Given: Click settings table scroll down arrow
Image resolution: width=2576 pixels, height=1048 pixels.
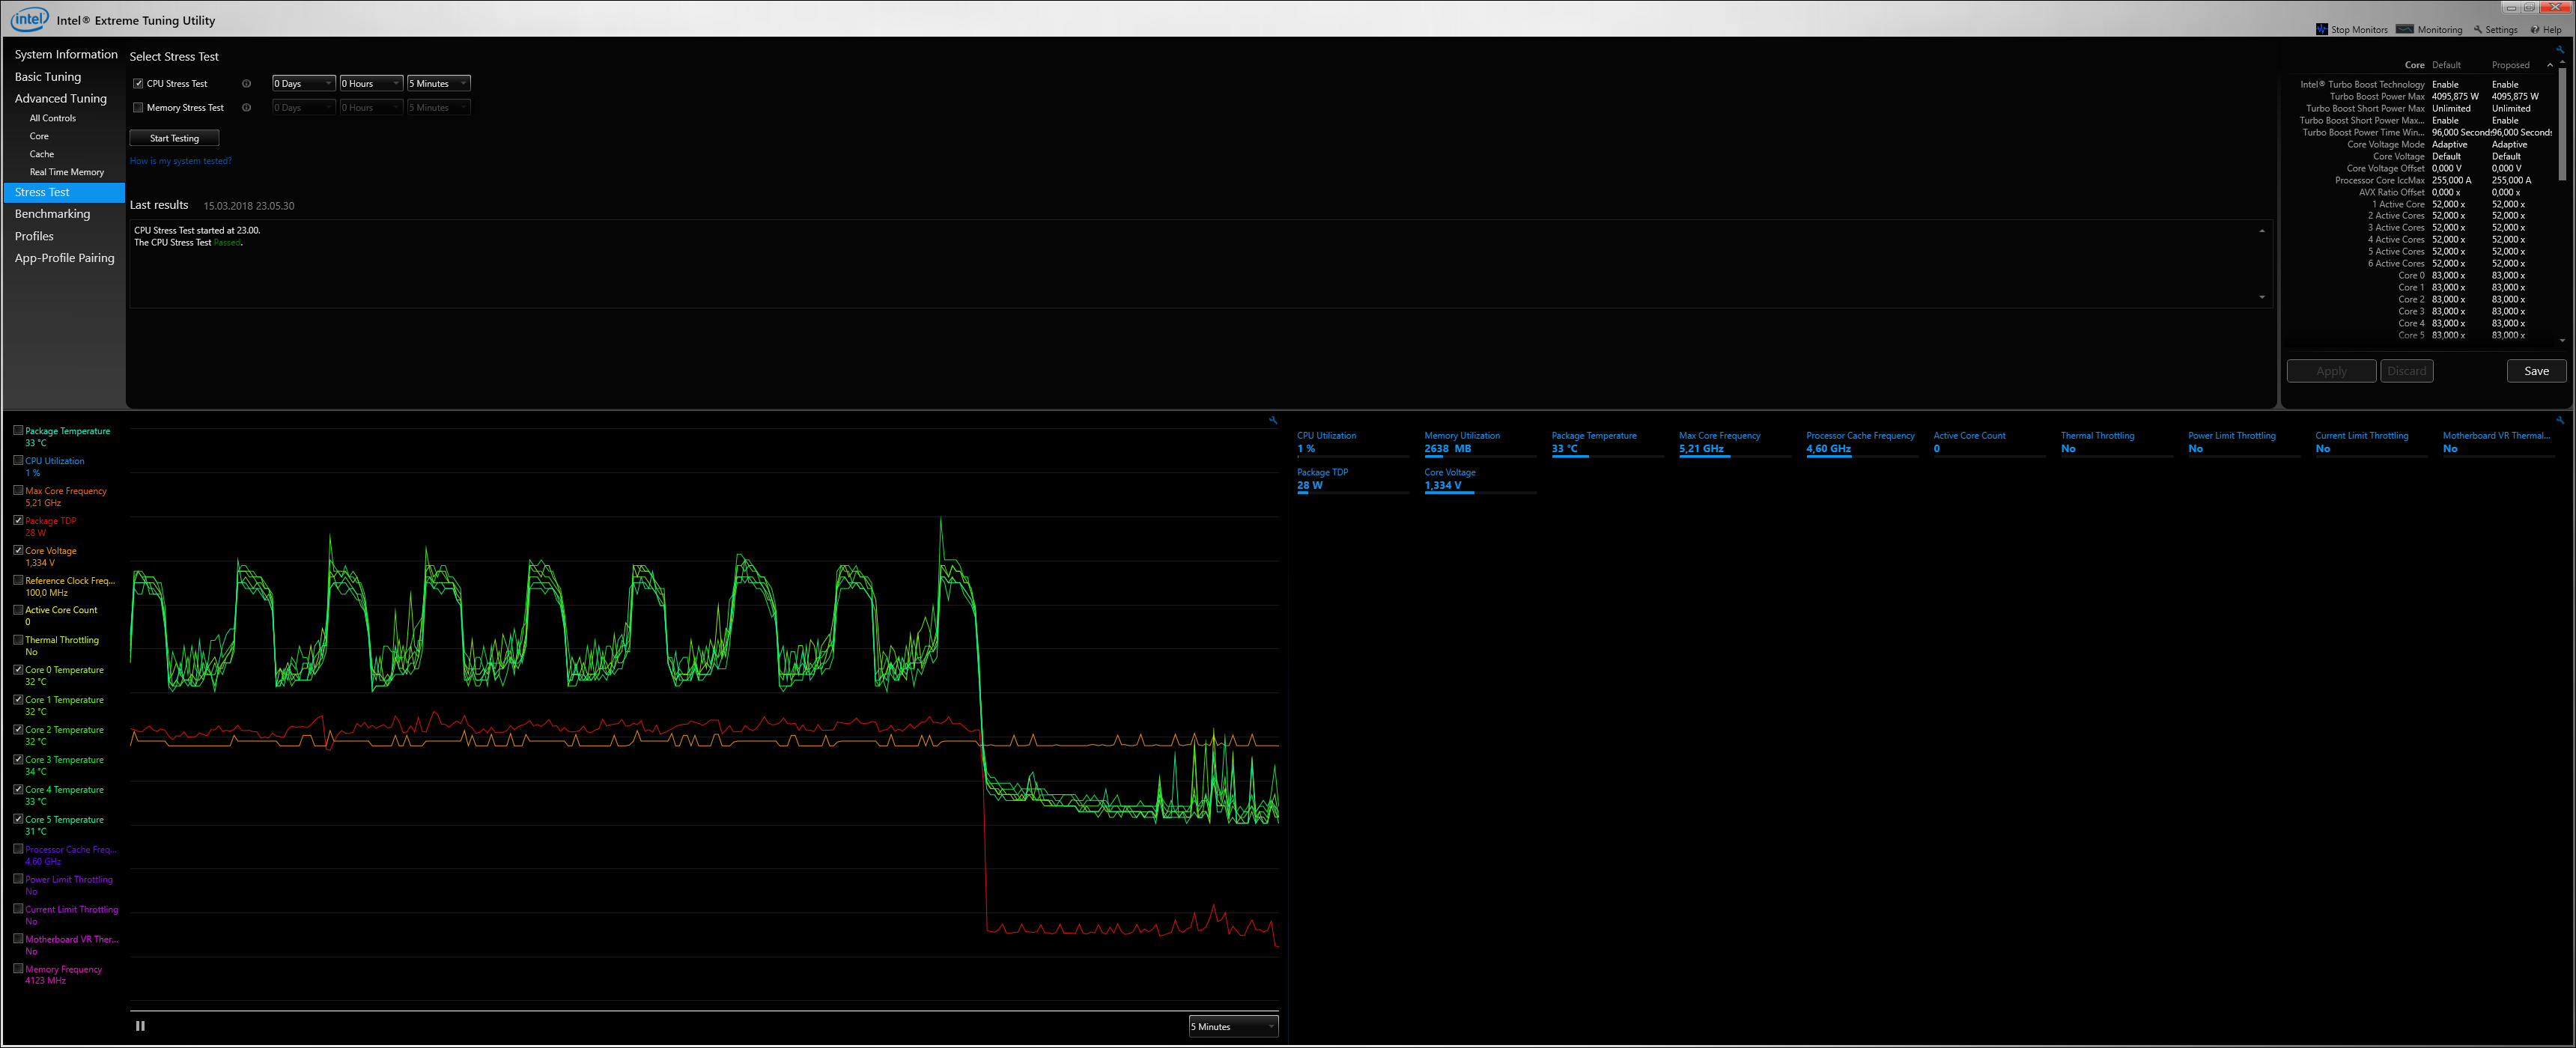Looking at the screenshot, I should pos(2562,340).
